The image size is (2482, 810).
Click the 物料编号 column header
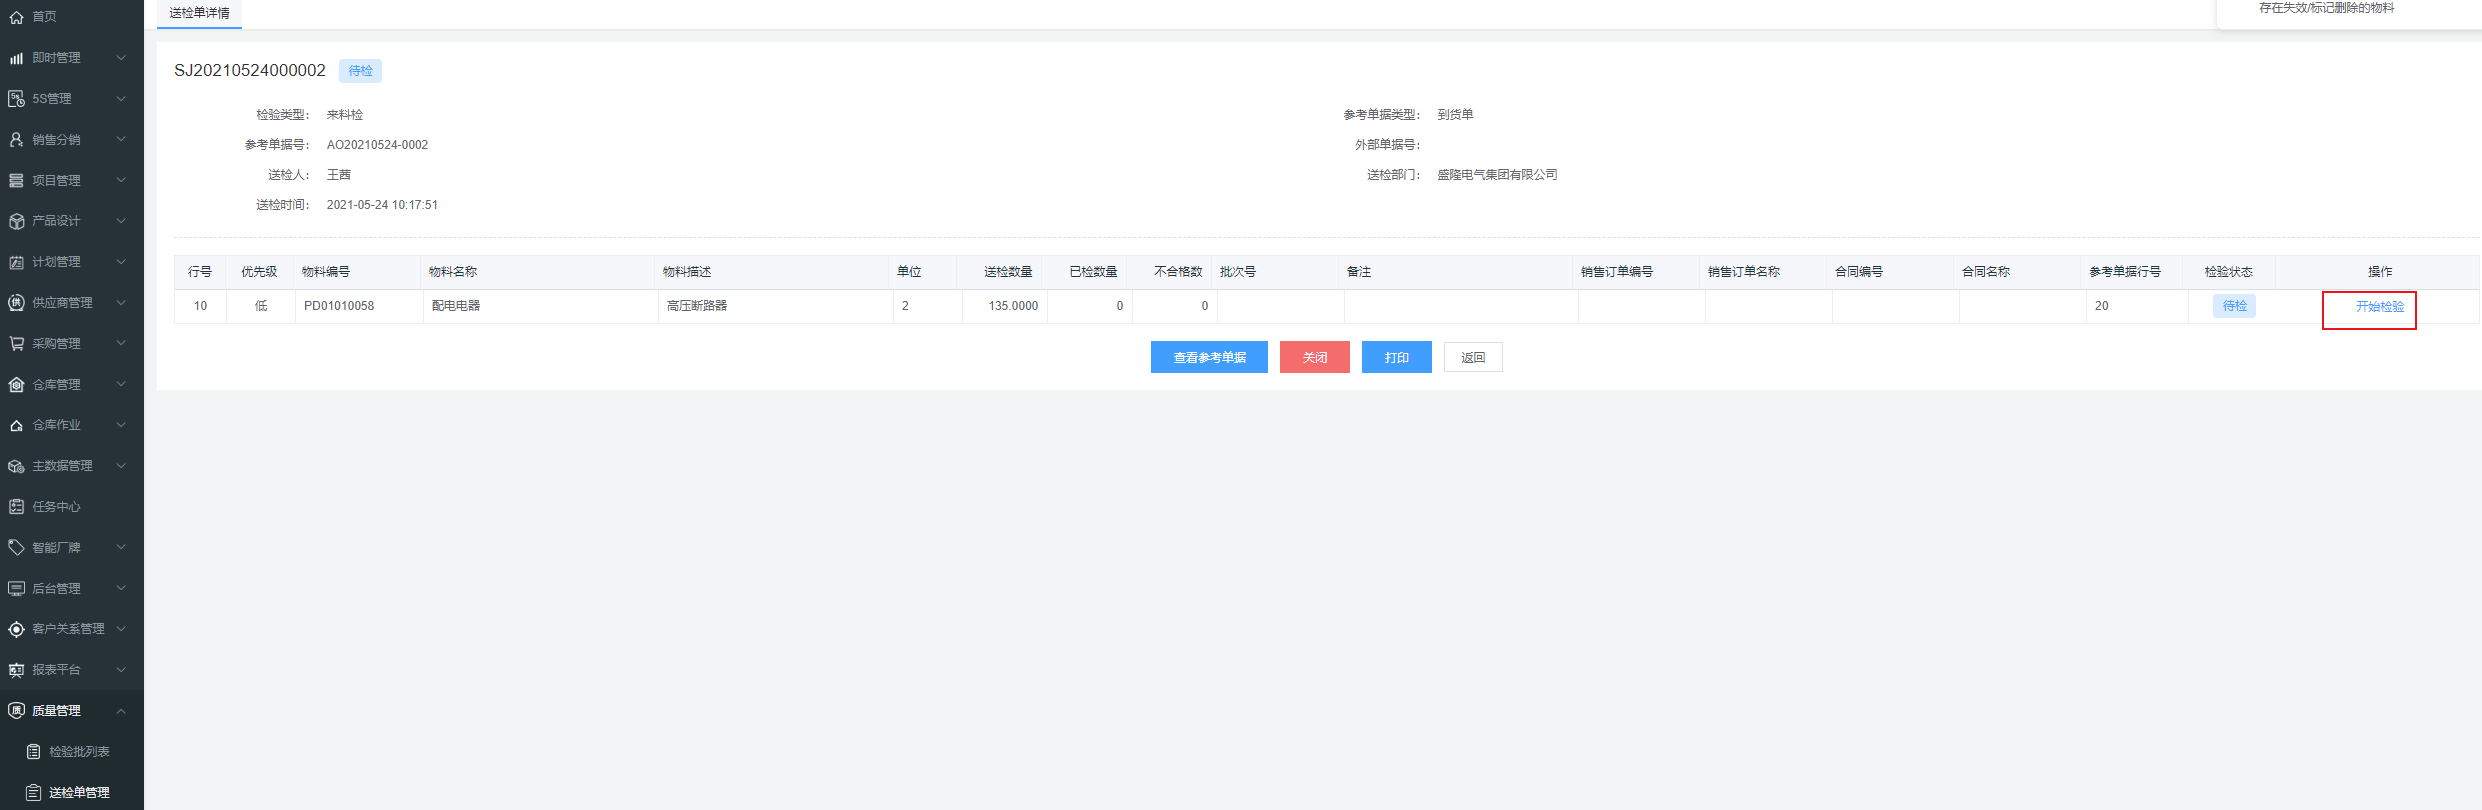(326, 272)
